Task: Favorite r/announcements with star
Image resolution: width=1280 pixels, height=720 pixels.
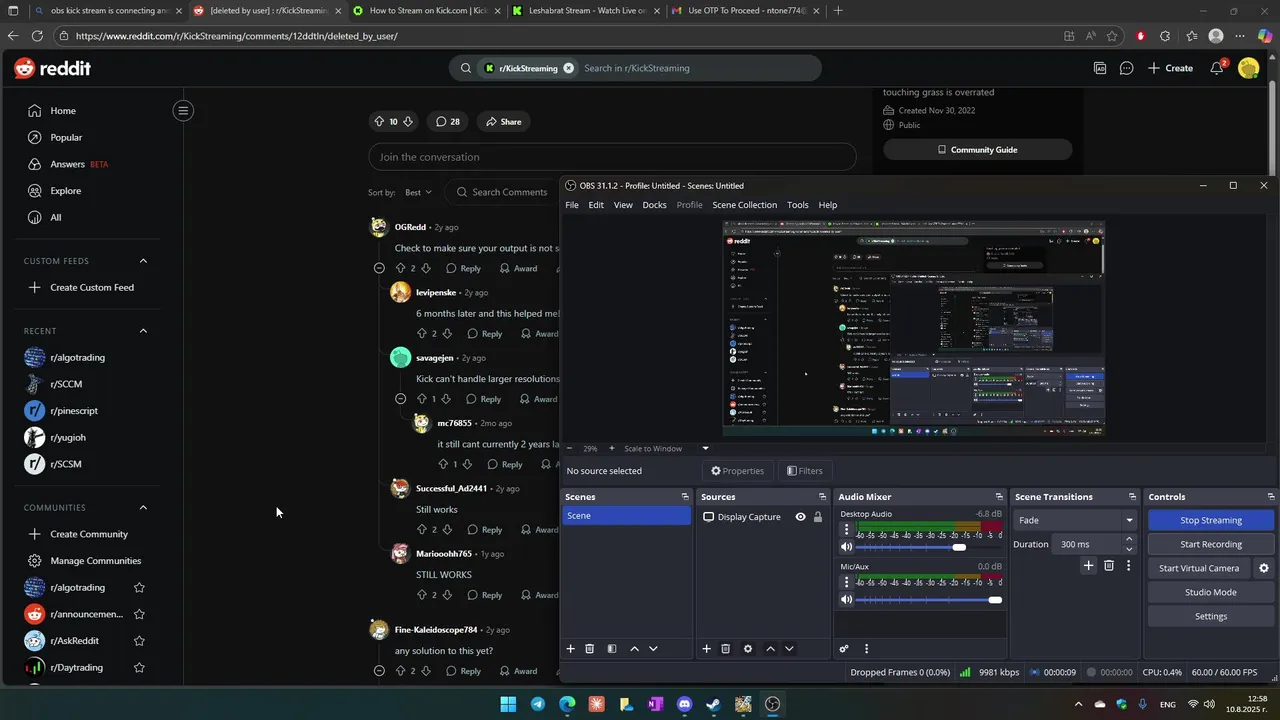Action: (x=139, y=614)
